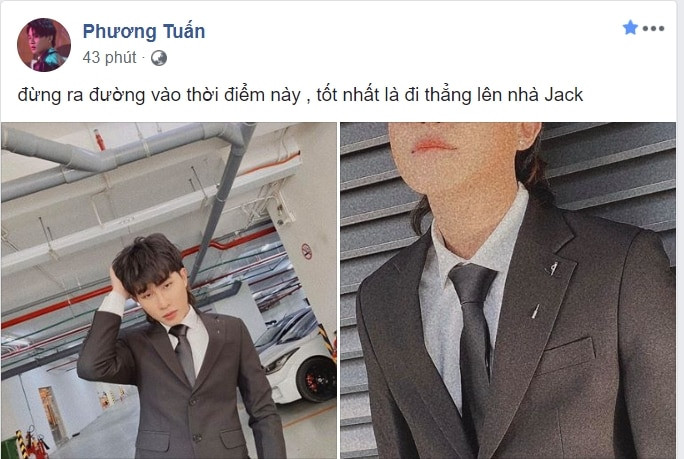The height and width of the screenshot is (459, 684).
Task: Open Phương Tuấn's round profile picture
Action: tap(44, 45)
